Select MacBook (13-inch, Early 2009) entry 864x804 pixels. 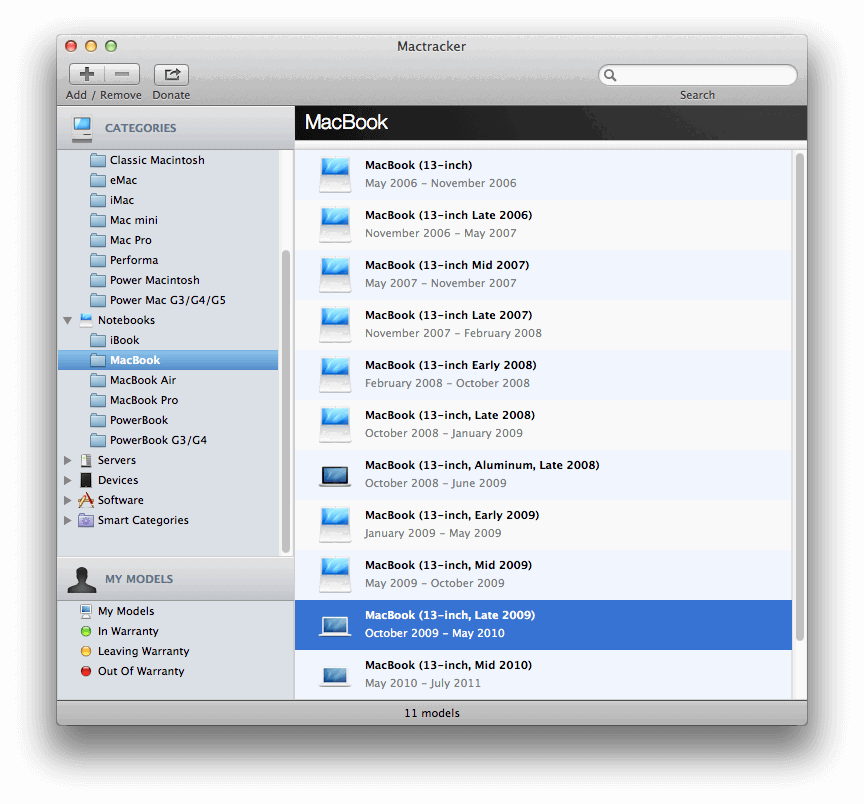[x=543, y=525]
